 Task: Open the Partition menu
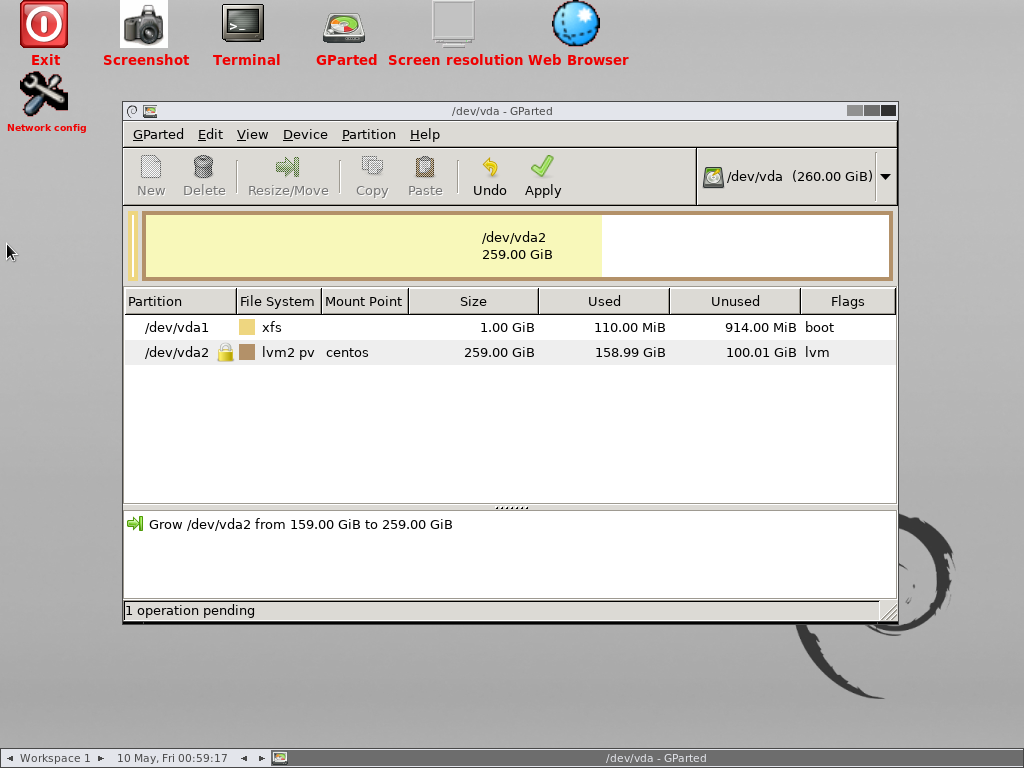click(x=368, y=134)
